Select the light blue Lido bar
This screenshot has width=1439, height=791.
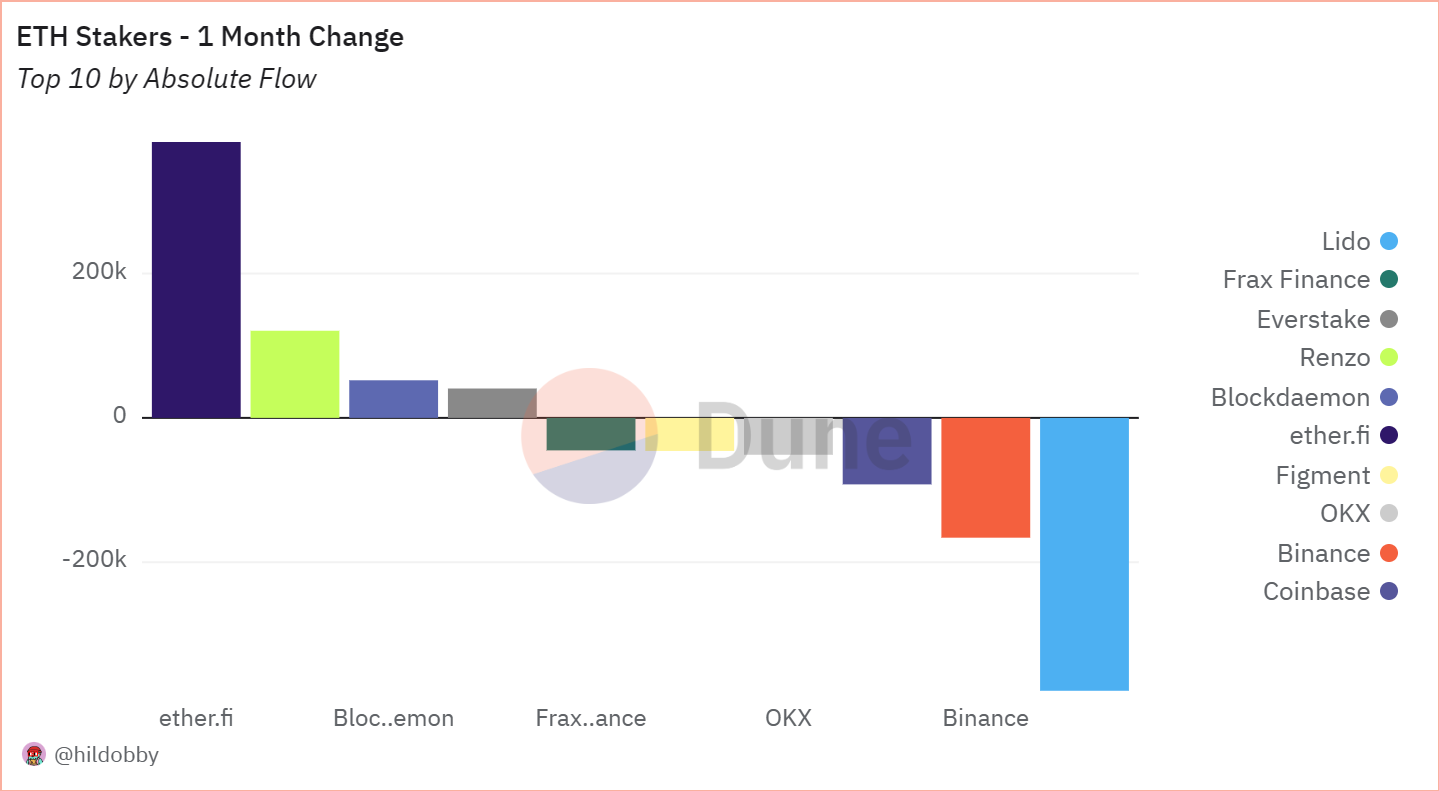(x=1084, y=553)
